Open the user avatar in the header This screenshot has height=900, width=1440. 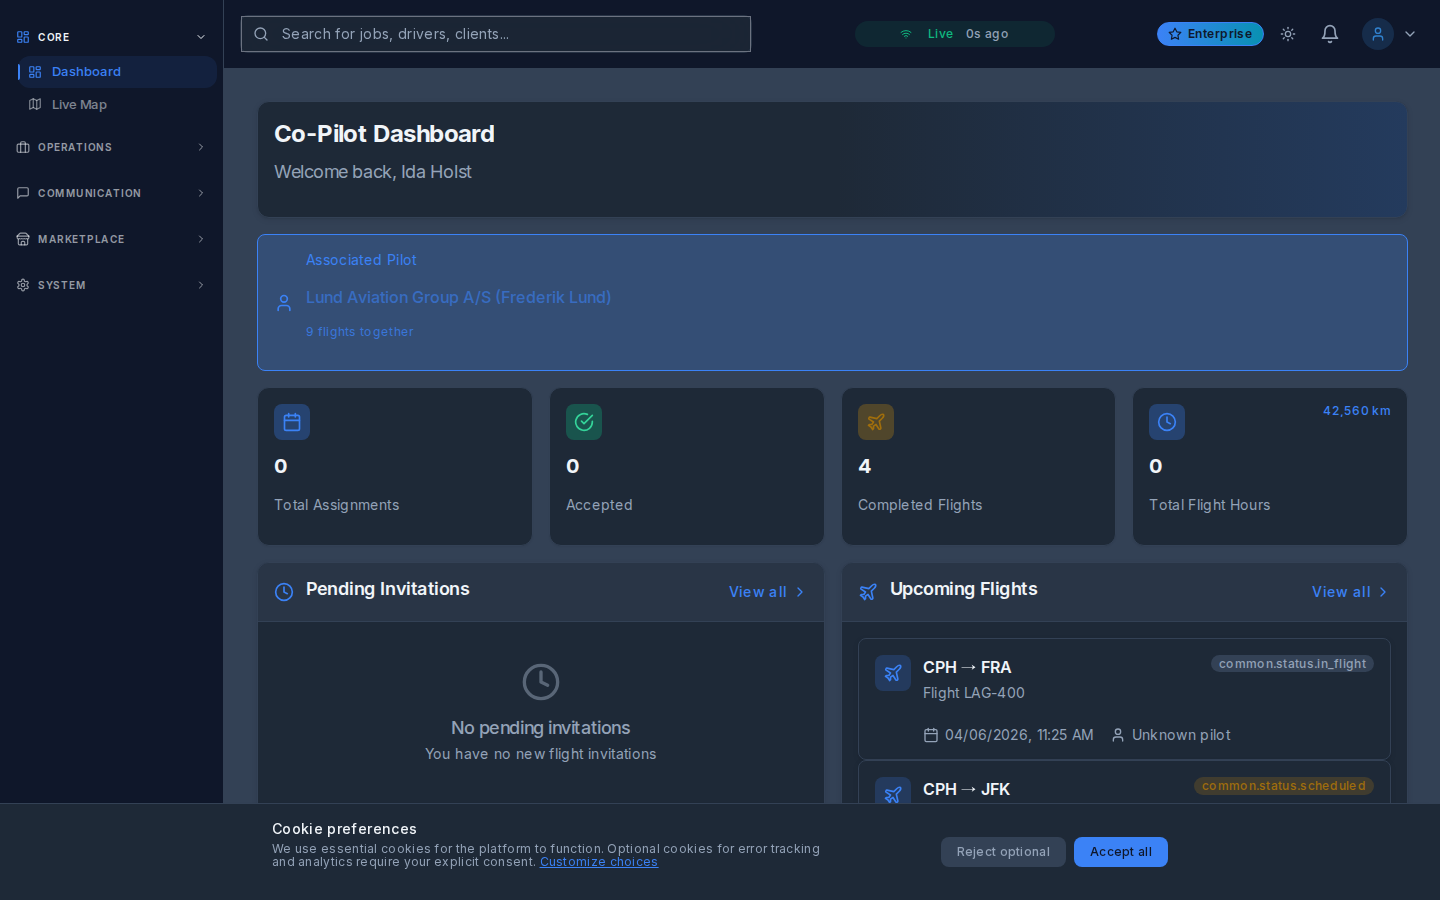pos(1378,33)
